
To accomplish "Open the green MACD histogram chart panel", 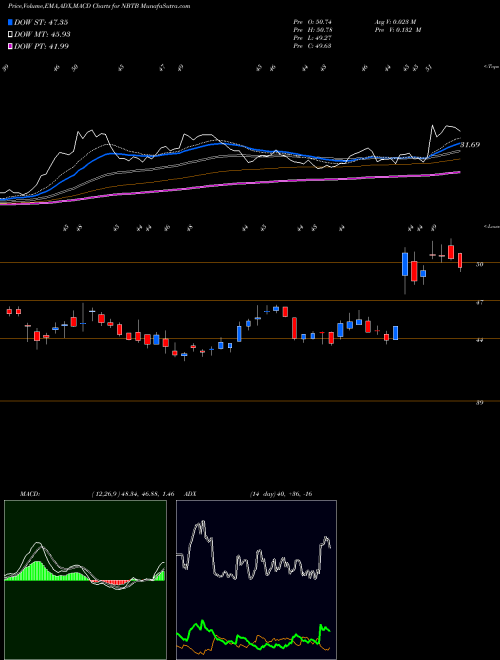I will [x=85, y=580].
